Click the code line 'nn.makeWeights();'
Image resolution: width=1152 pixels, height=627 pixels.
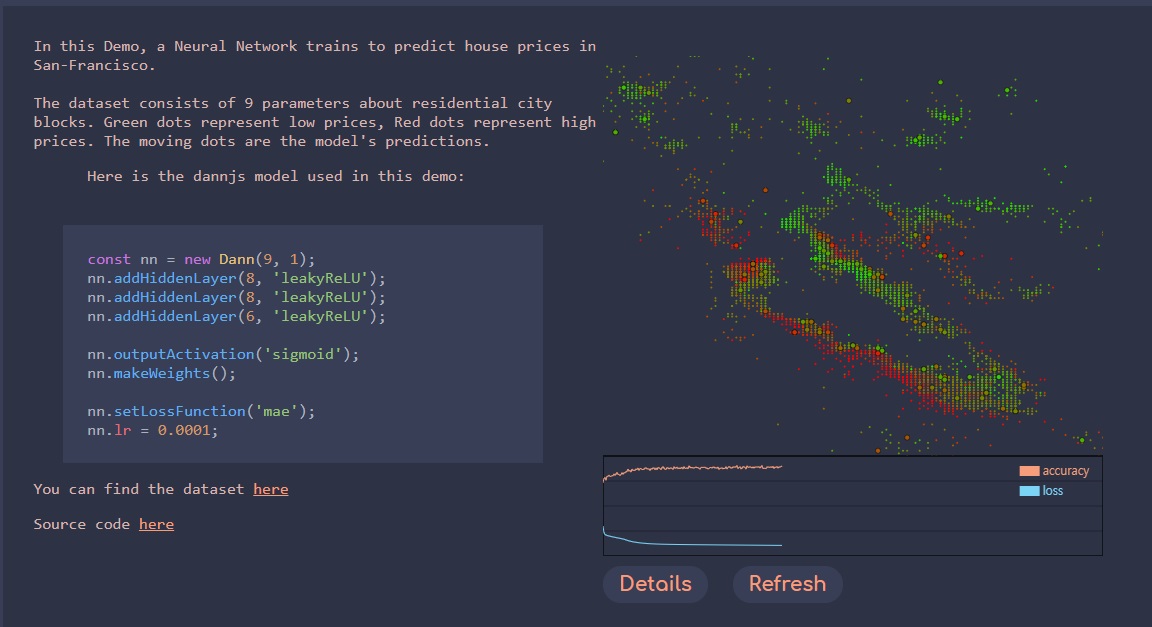162,374
